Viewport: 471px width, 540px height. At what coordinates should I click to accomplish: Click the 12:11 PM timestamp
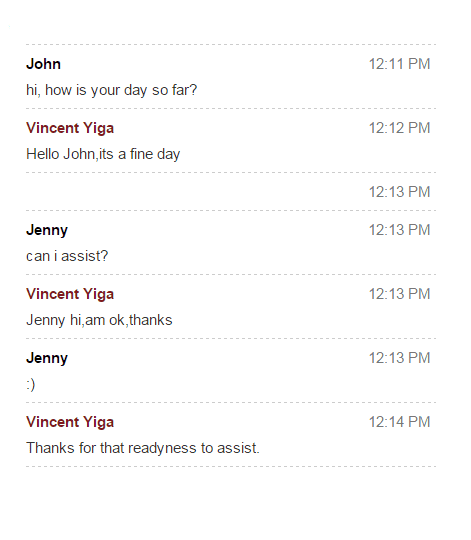[399, 64]
